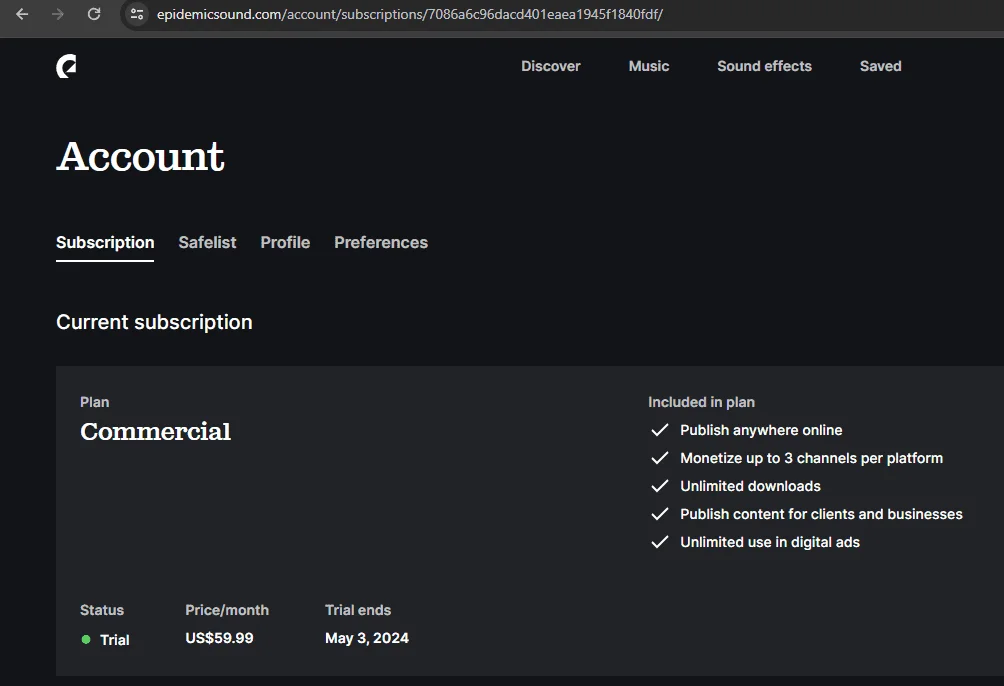Viewport: 1004px width, 686px height.
Task: Click the Status label
Action: click(x=102, y=610)
